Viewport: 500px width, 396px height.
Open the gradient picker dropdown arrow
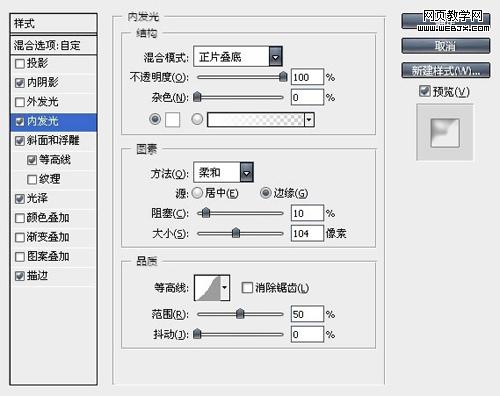pyautogui.click(x=309, y=120)
